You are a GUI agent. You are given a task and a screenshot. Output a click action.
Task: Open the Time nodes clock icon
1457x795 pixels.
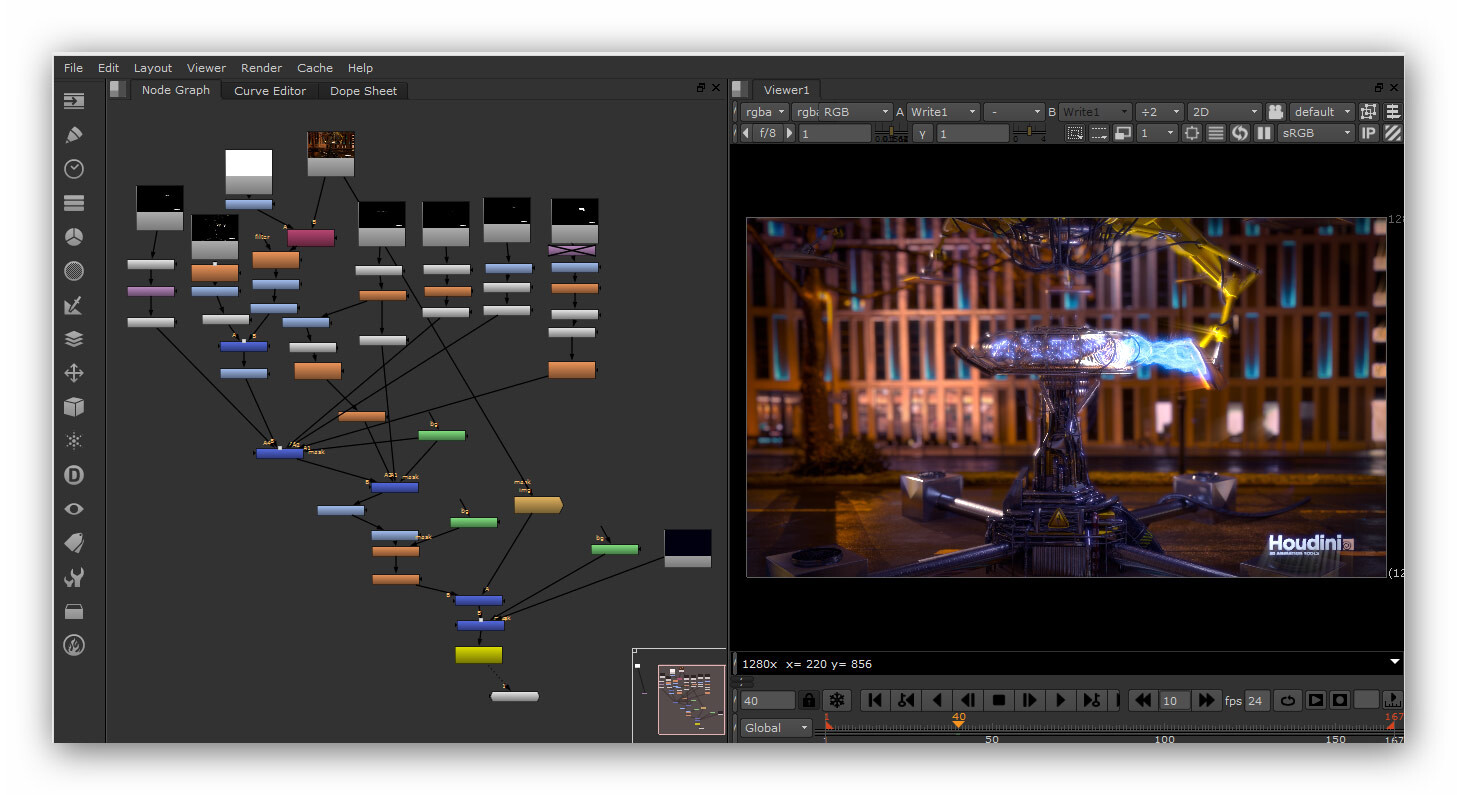[73, 169]
